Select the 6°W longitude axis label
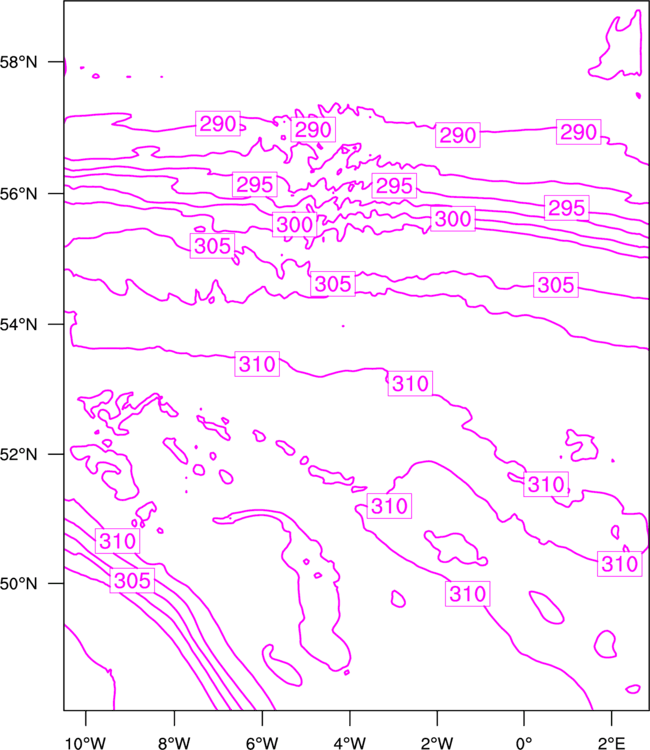 click(x=262, y=743)
